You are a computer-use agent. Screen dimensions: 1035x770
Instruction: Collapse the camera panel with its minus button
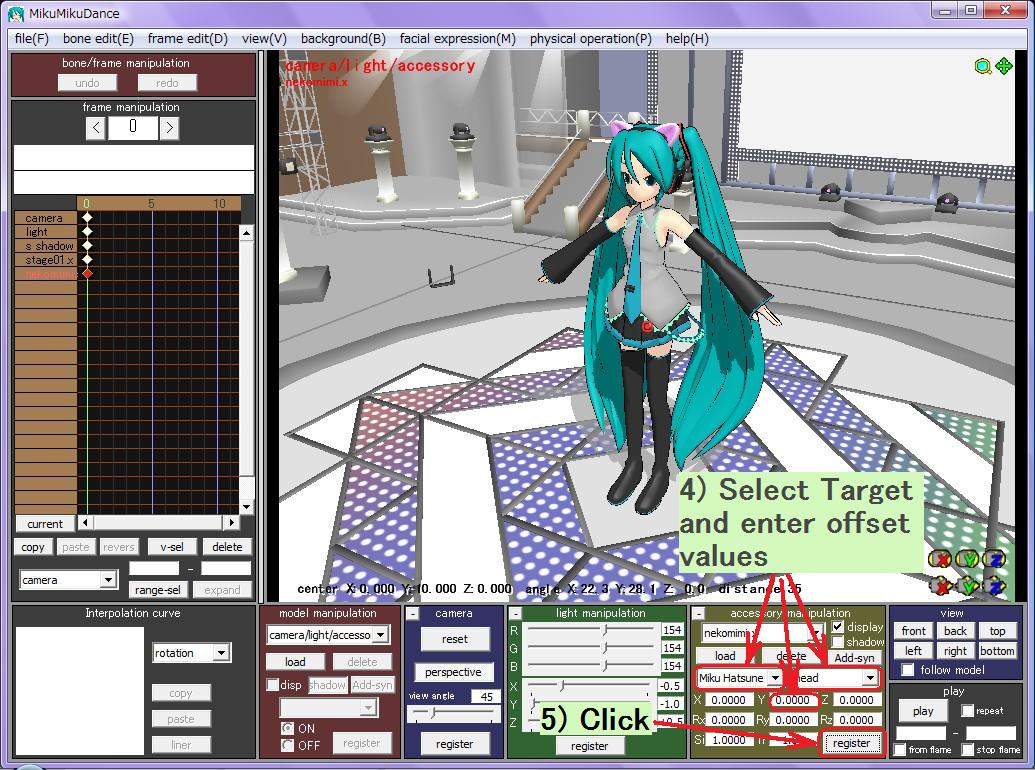(x=412, y=614)
